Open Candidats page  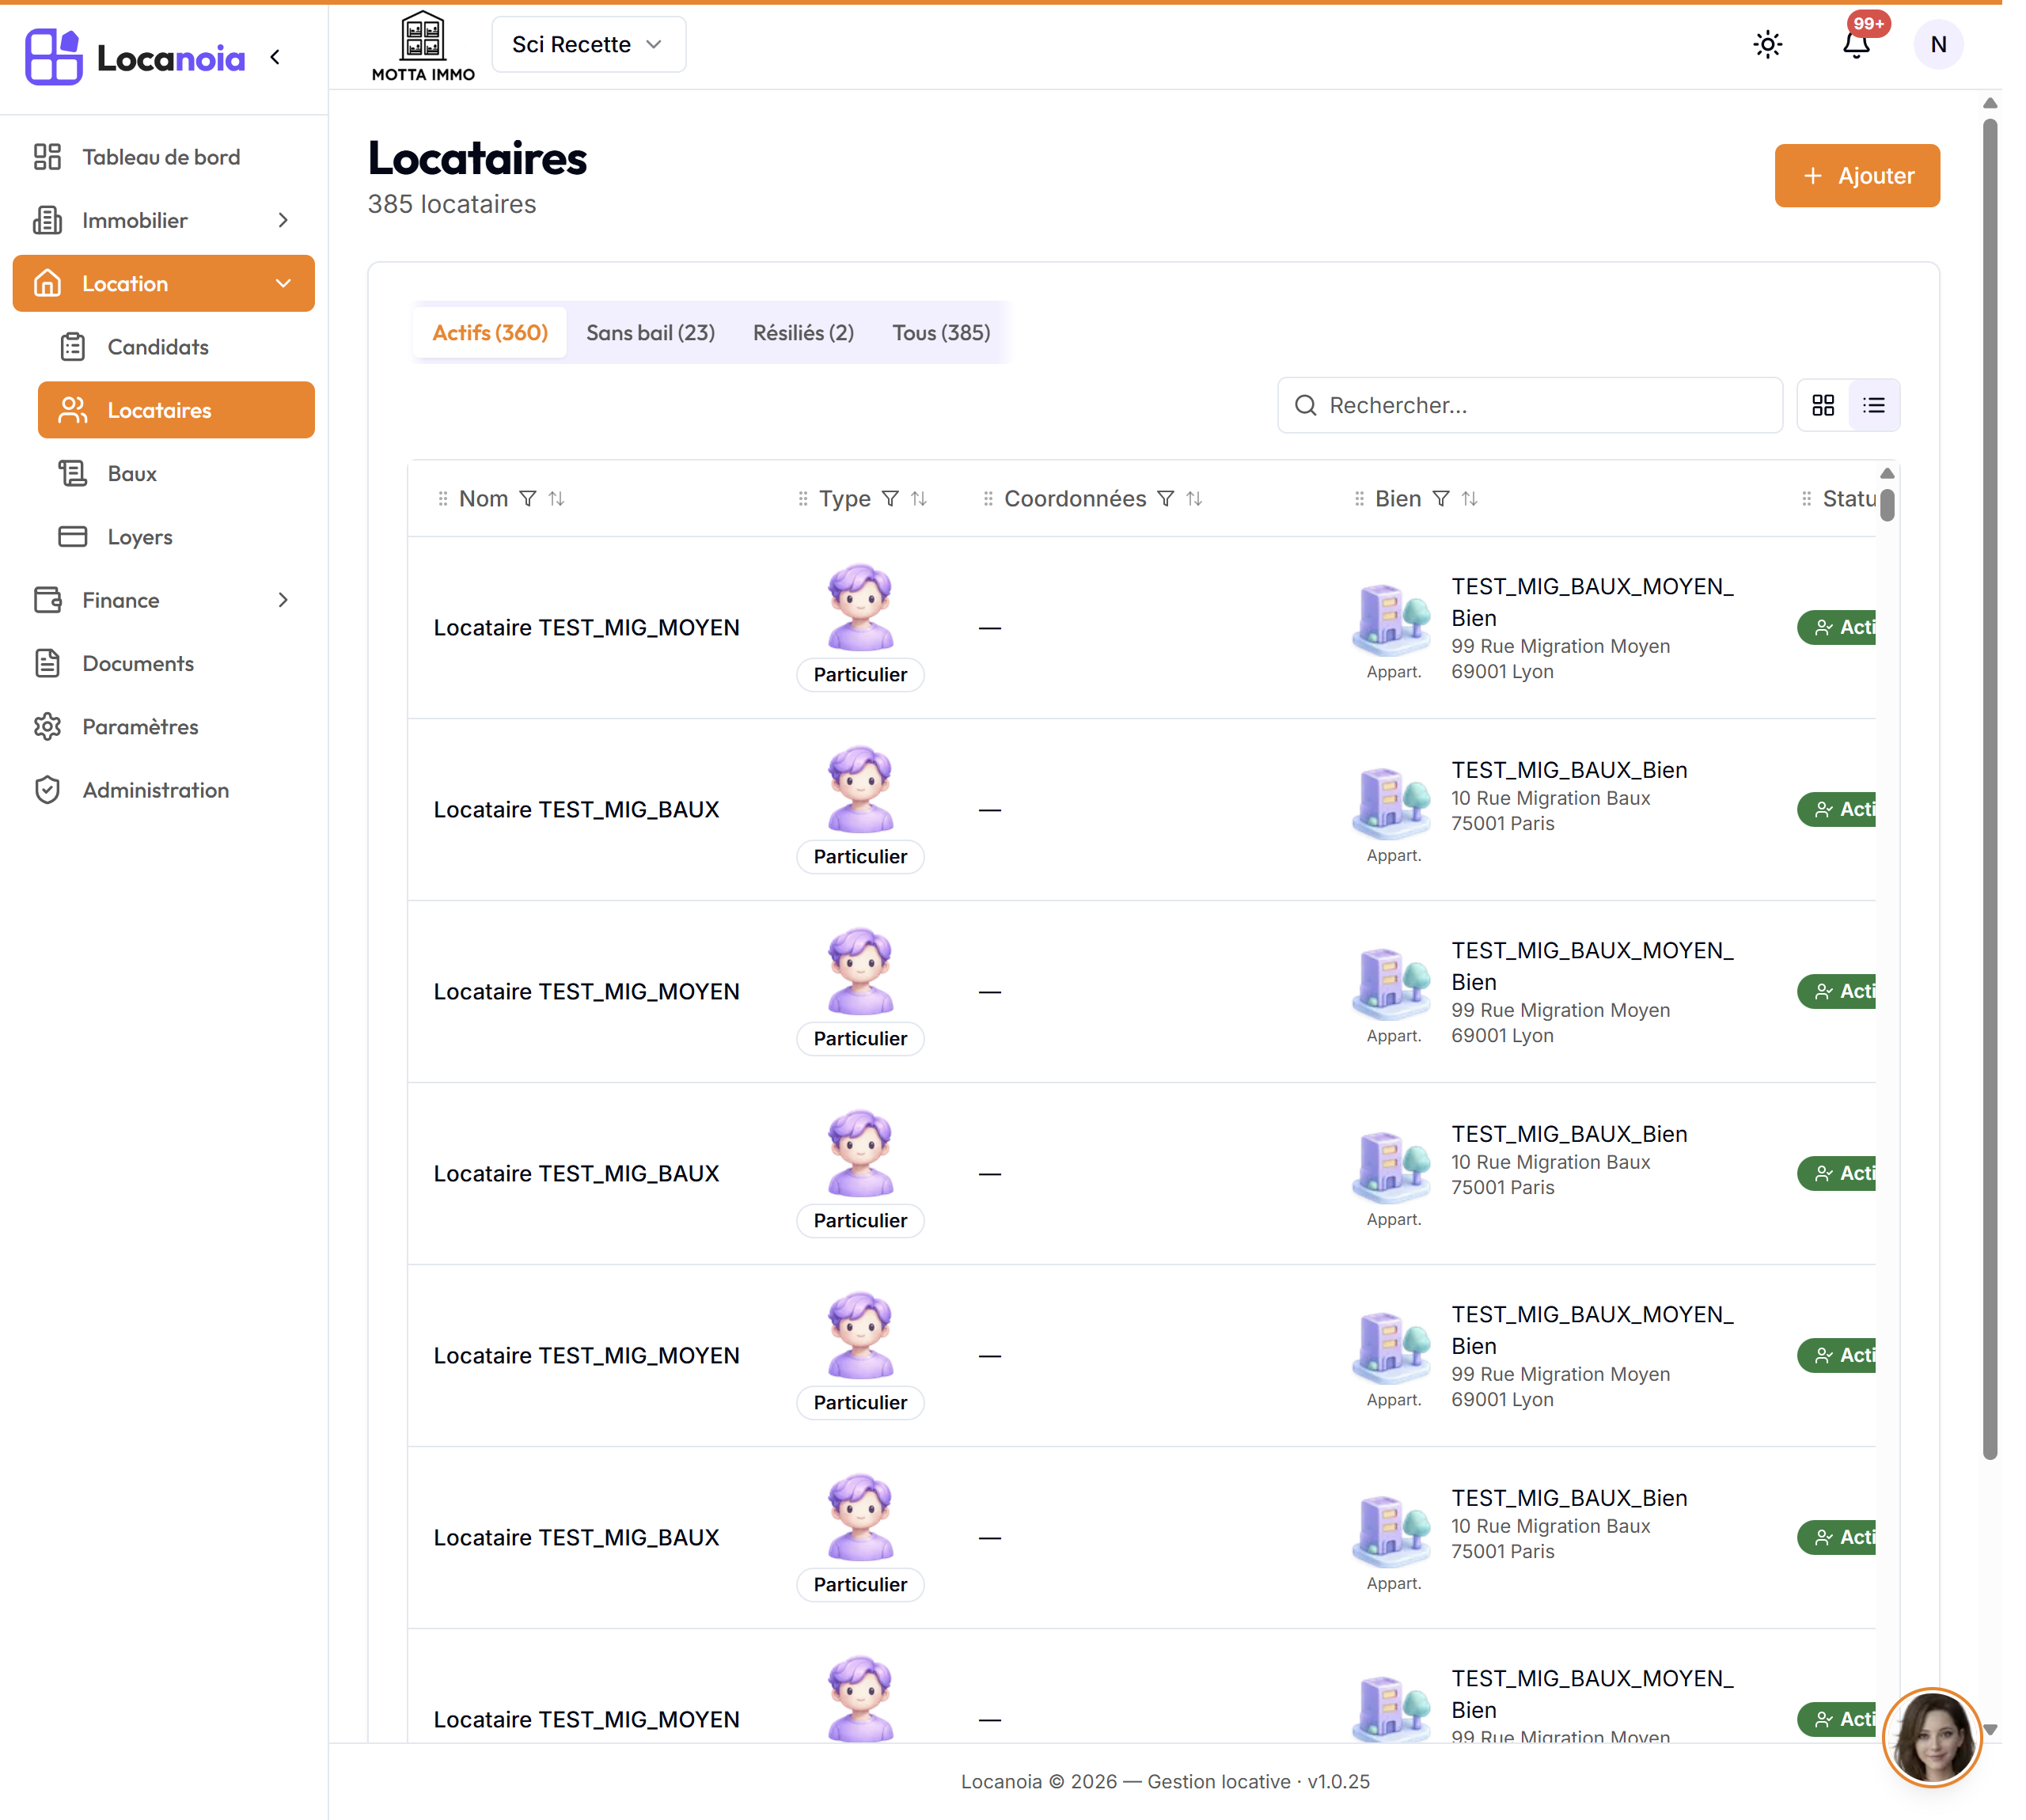176,347
